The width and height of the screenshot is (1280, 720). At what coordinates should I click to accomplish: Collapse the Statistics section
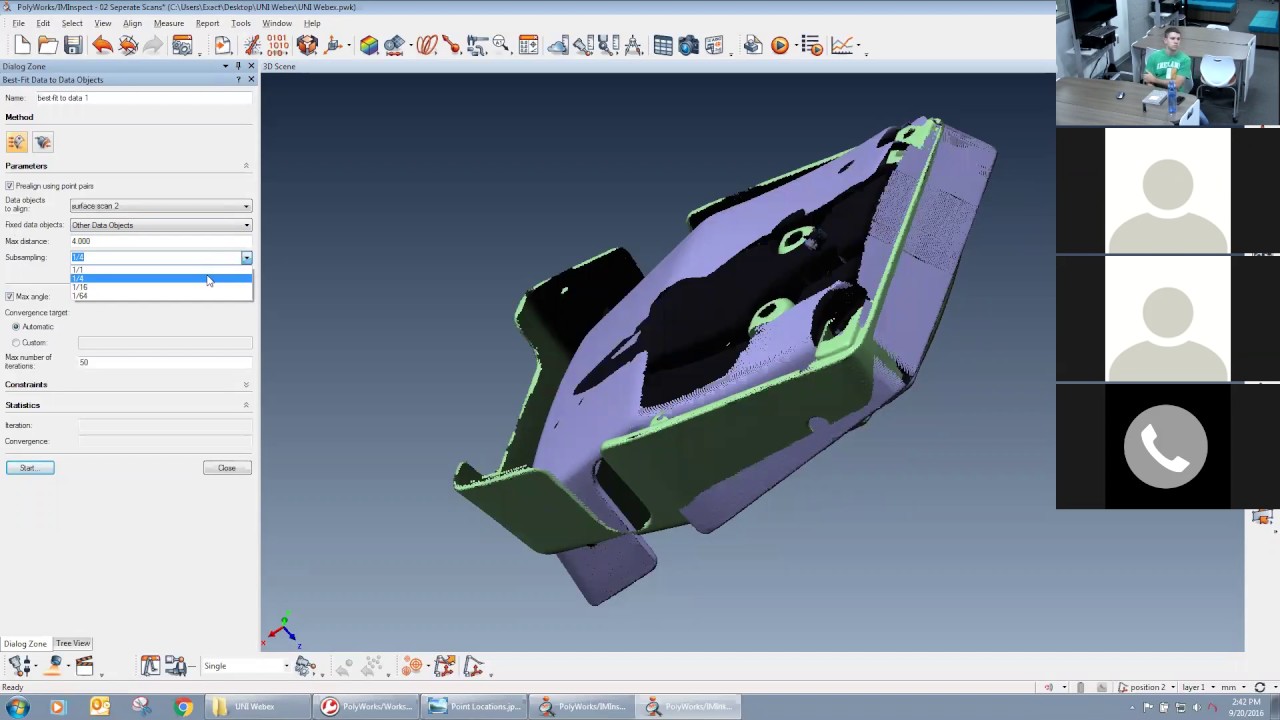(x=246, y=405)
